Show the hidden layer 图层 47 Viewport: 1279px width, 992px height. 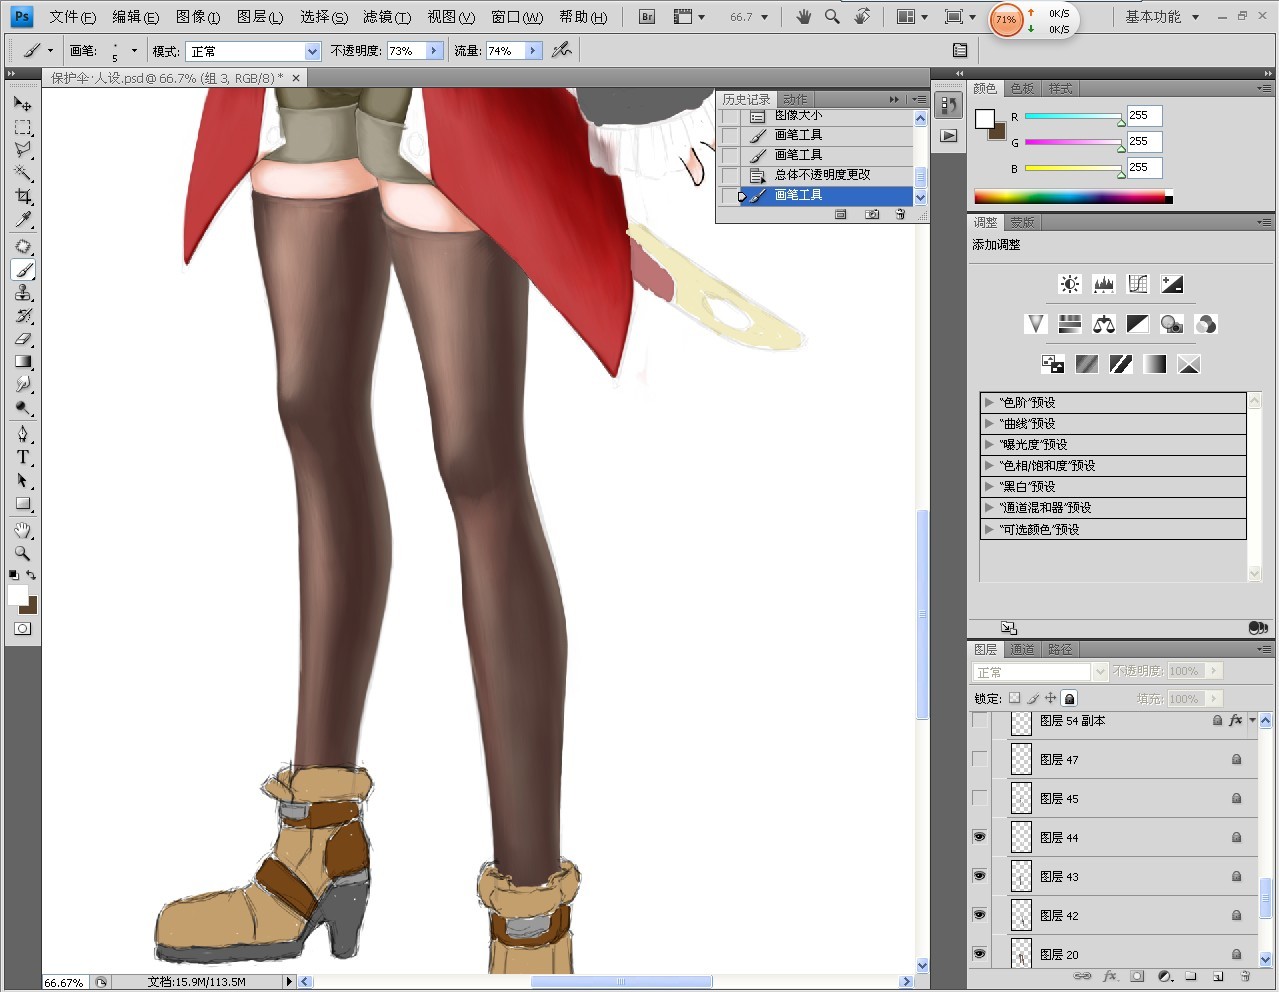(x=980, y=759)
